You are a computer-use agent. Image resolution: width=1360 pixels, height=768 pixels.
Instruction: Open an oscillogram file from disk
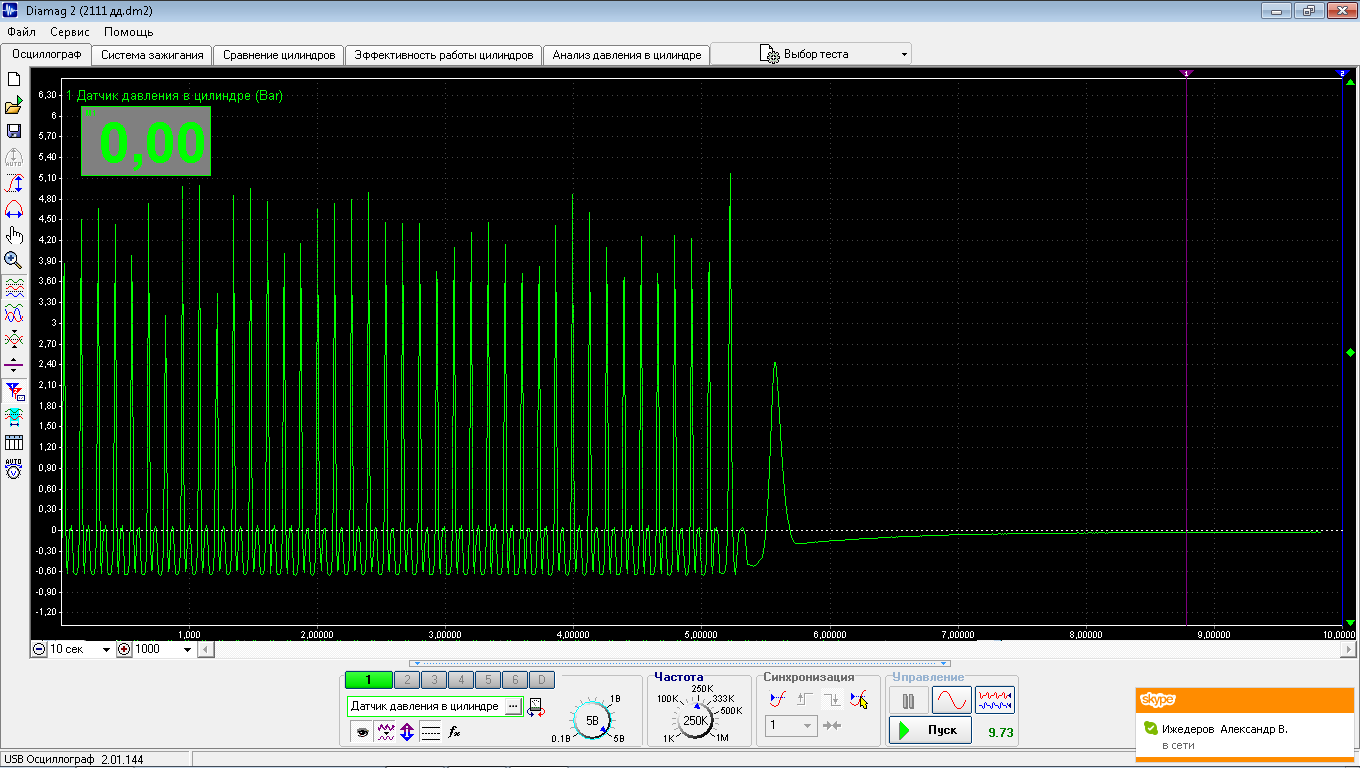point(14,106)
